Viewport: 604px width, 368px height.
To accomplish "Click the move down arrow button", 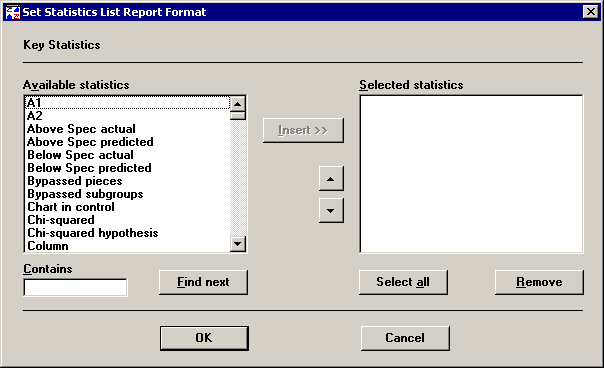I will coord(331,211).
